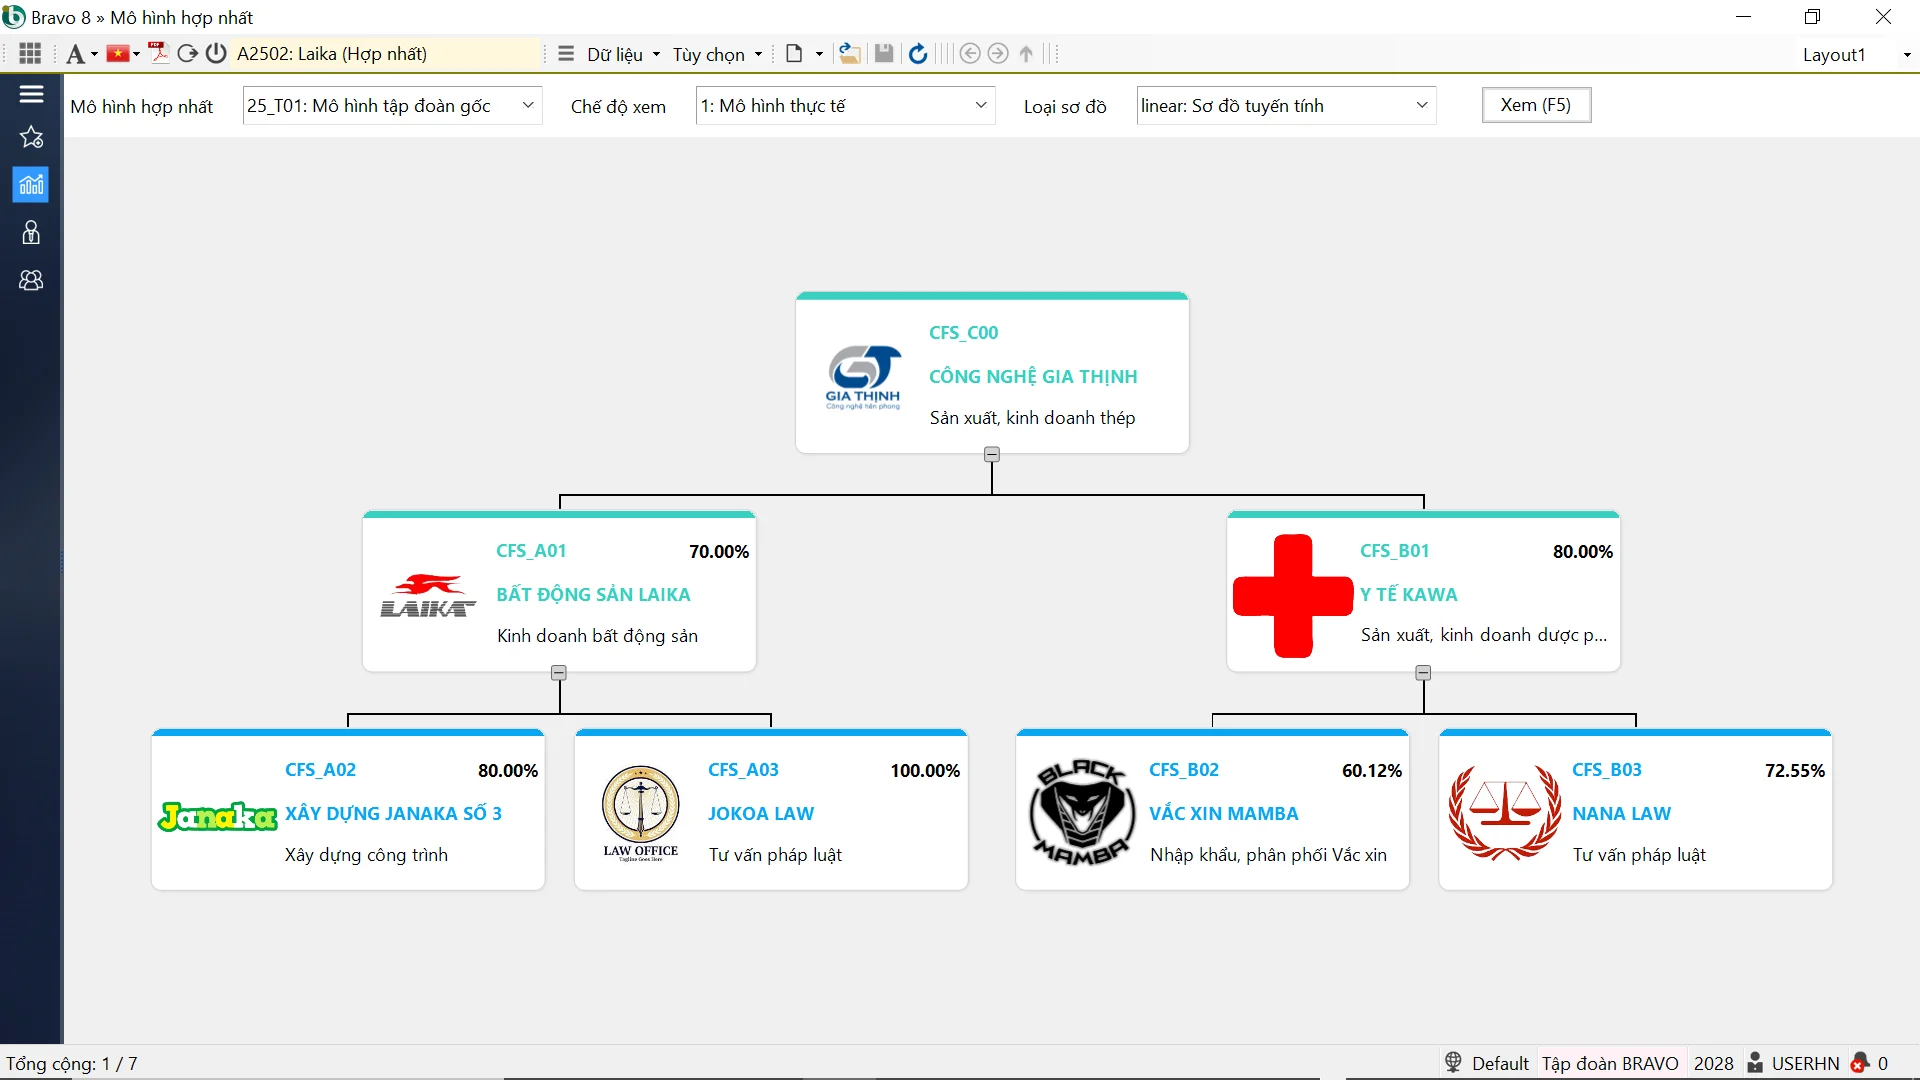This screenshot has height=1080, width=1920.
Task: Click the power/logout icon
Action: click(x=216, y=54)
